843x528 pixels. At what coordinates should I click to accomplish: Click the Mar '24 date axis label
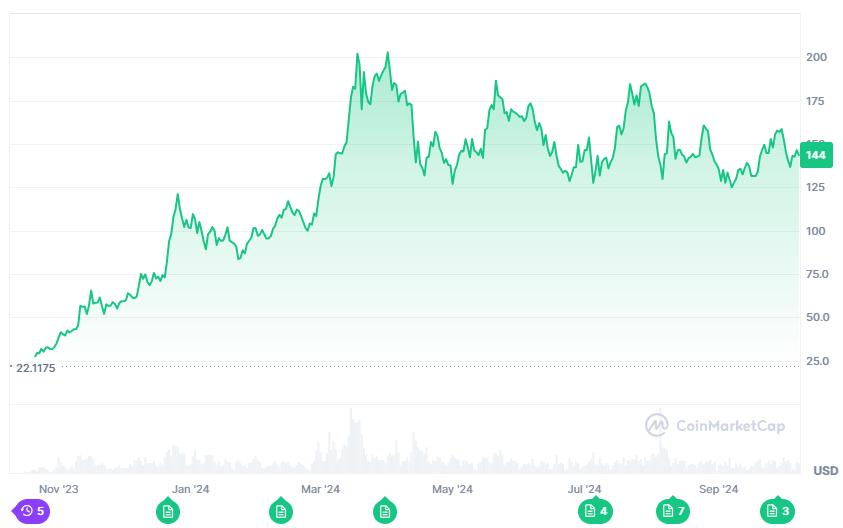coord(320,489)
